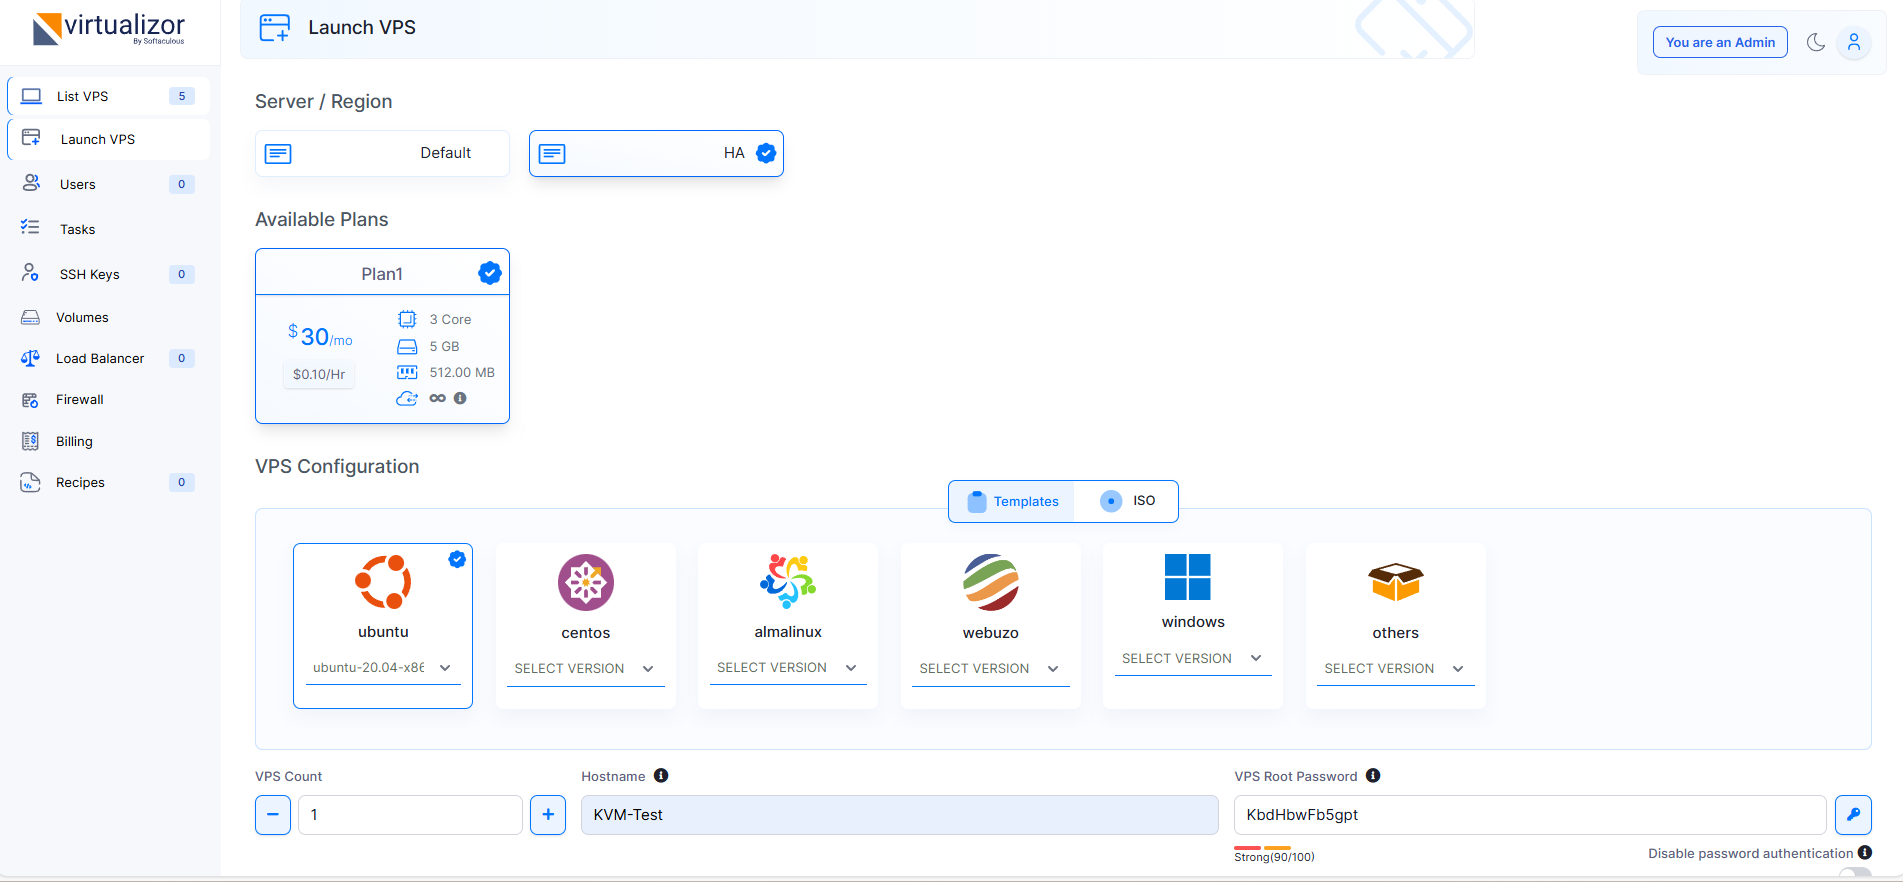Click the Hostname info icon
1903x882 pixels.
(661, 775)
